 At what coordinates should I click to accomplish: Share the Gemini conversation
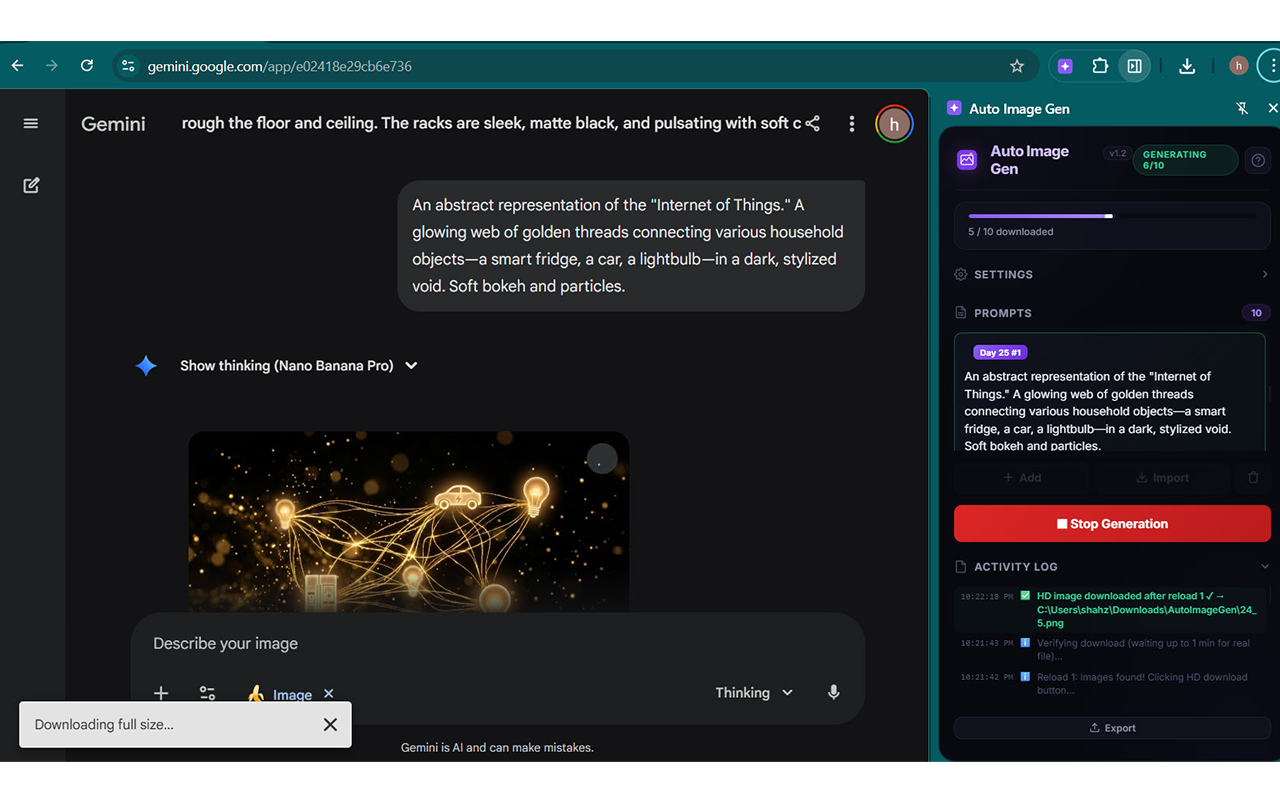click(x=813, y=123)
